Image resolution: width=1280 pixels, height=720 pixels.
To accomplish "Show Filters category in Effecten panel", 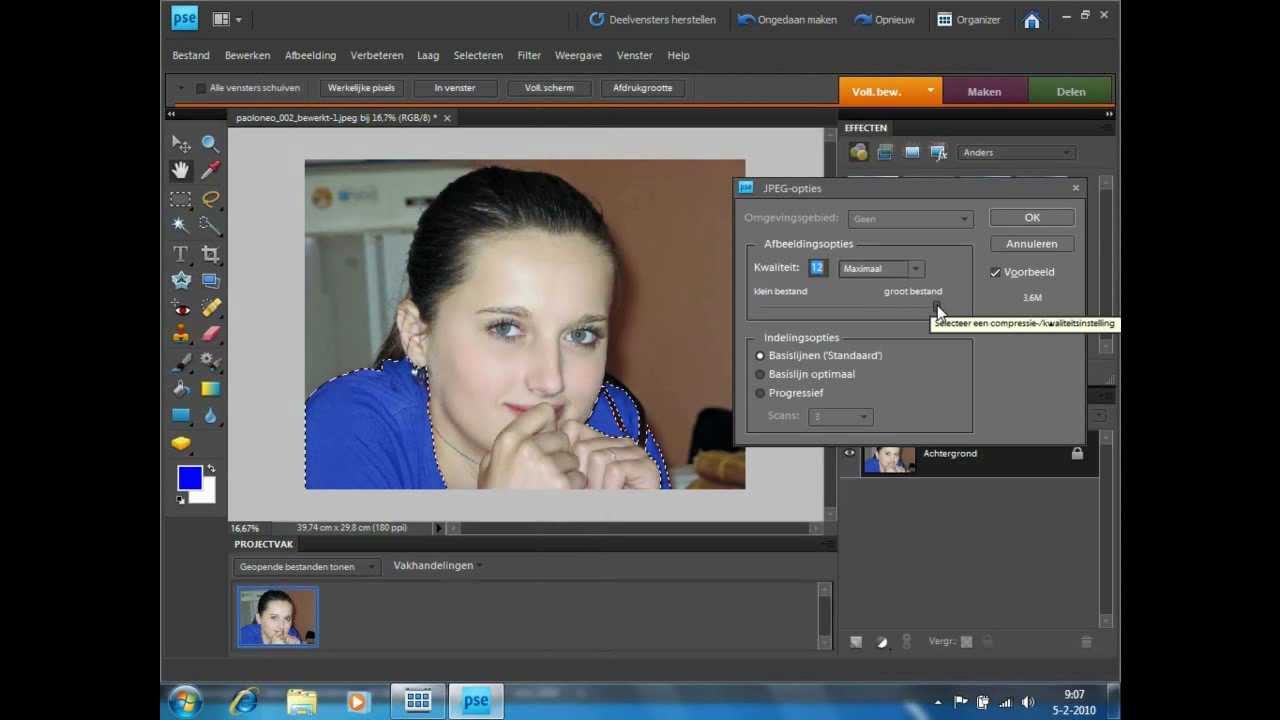I will [858, 152].
